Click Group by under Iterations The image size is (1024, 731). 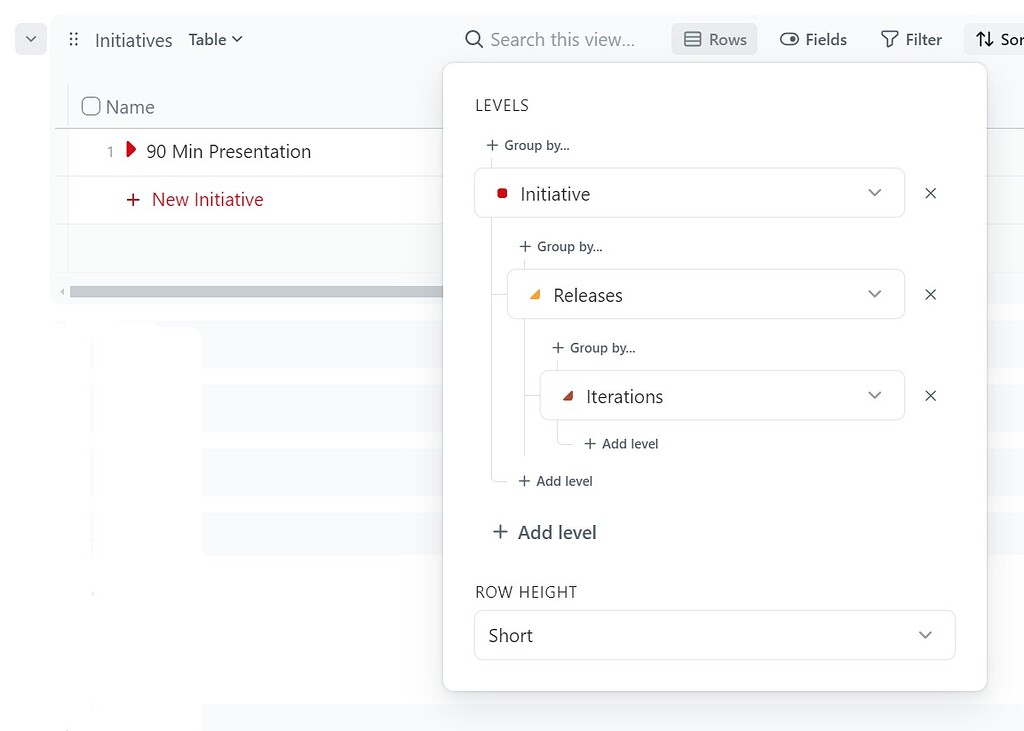point(594,348)
